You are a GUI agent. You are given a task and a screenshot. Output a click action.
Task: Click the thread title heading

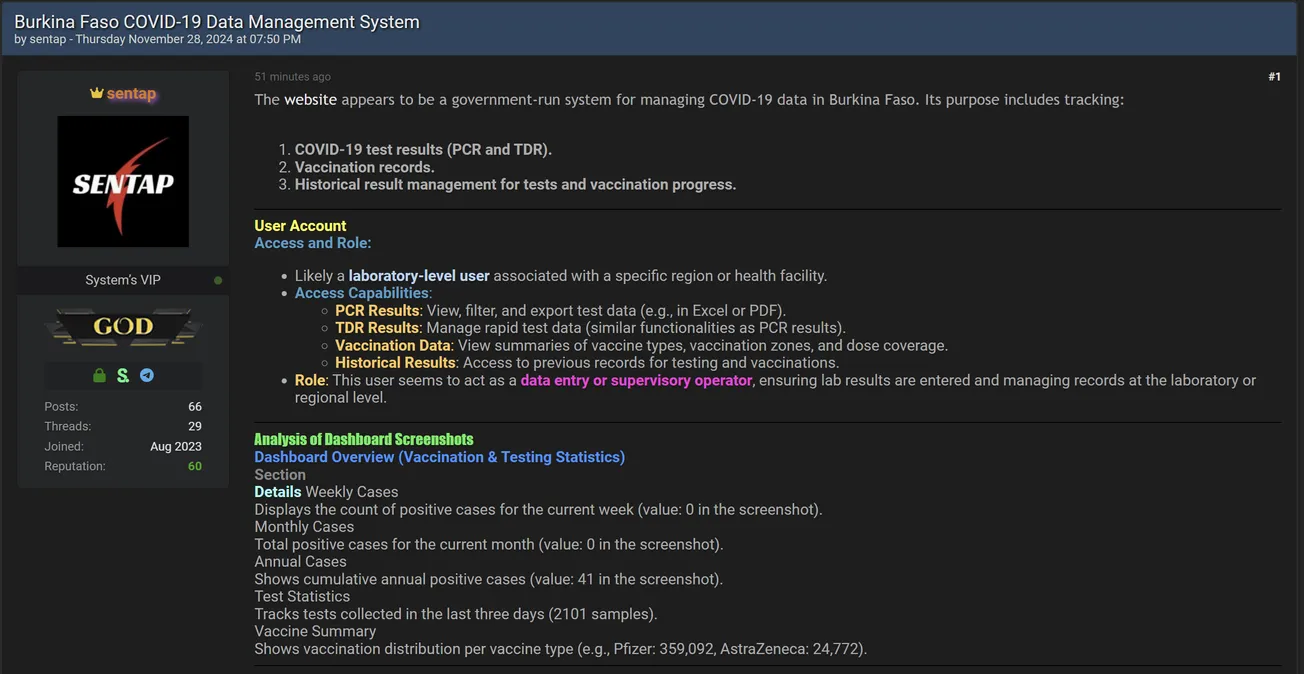pos(217,21)
